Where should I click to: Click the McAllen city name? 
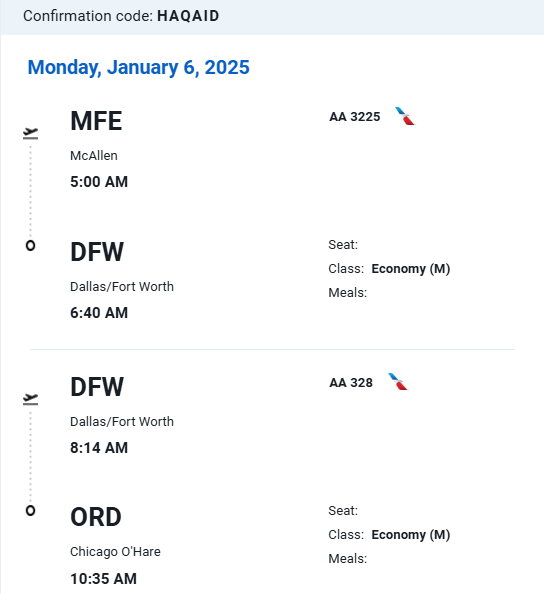[94, 156]
